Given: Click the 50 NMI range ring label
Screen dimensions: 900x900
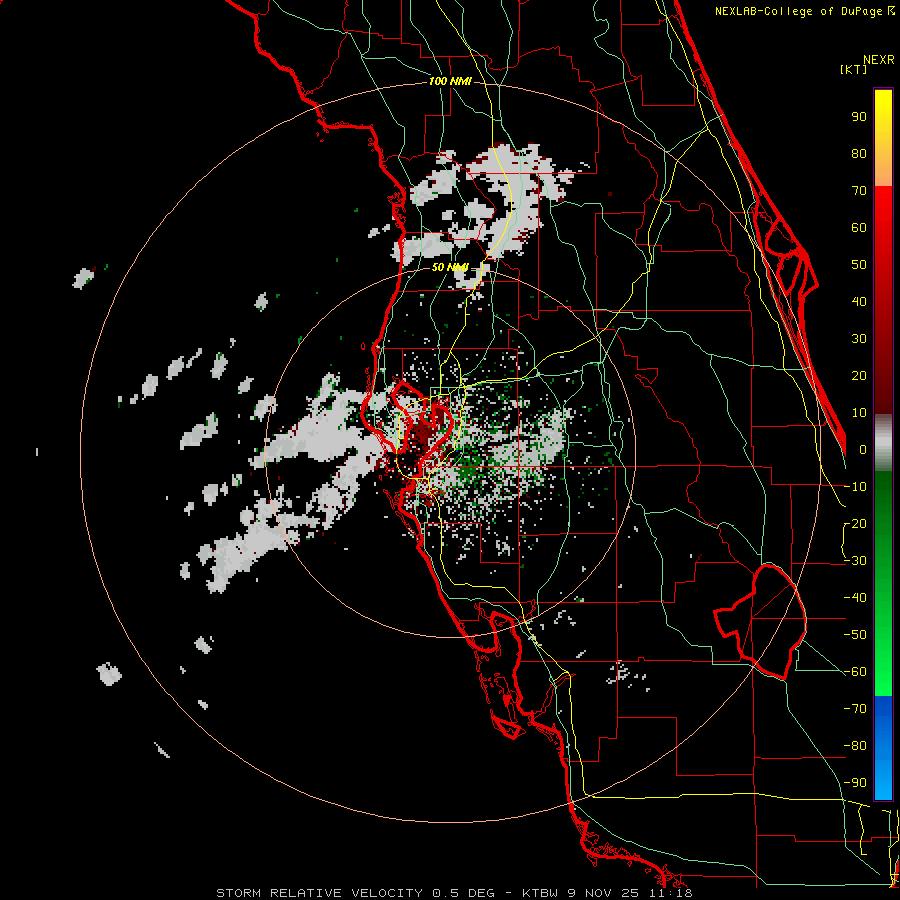Looking at the screenshot, I should click(x=450, y=267).
